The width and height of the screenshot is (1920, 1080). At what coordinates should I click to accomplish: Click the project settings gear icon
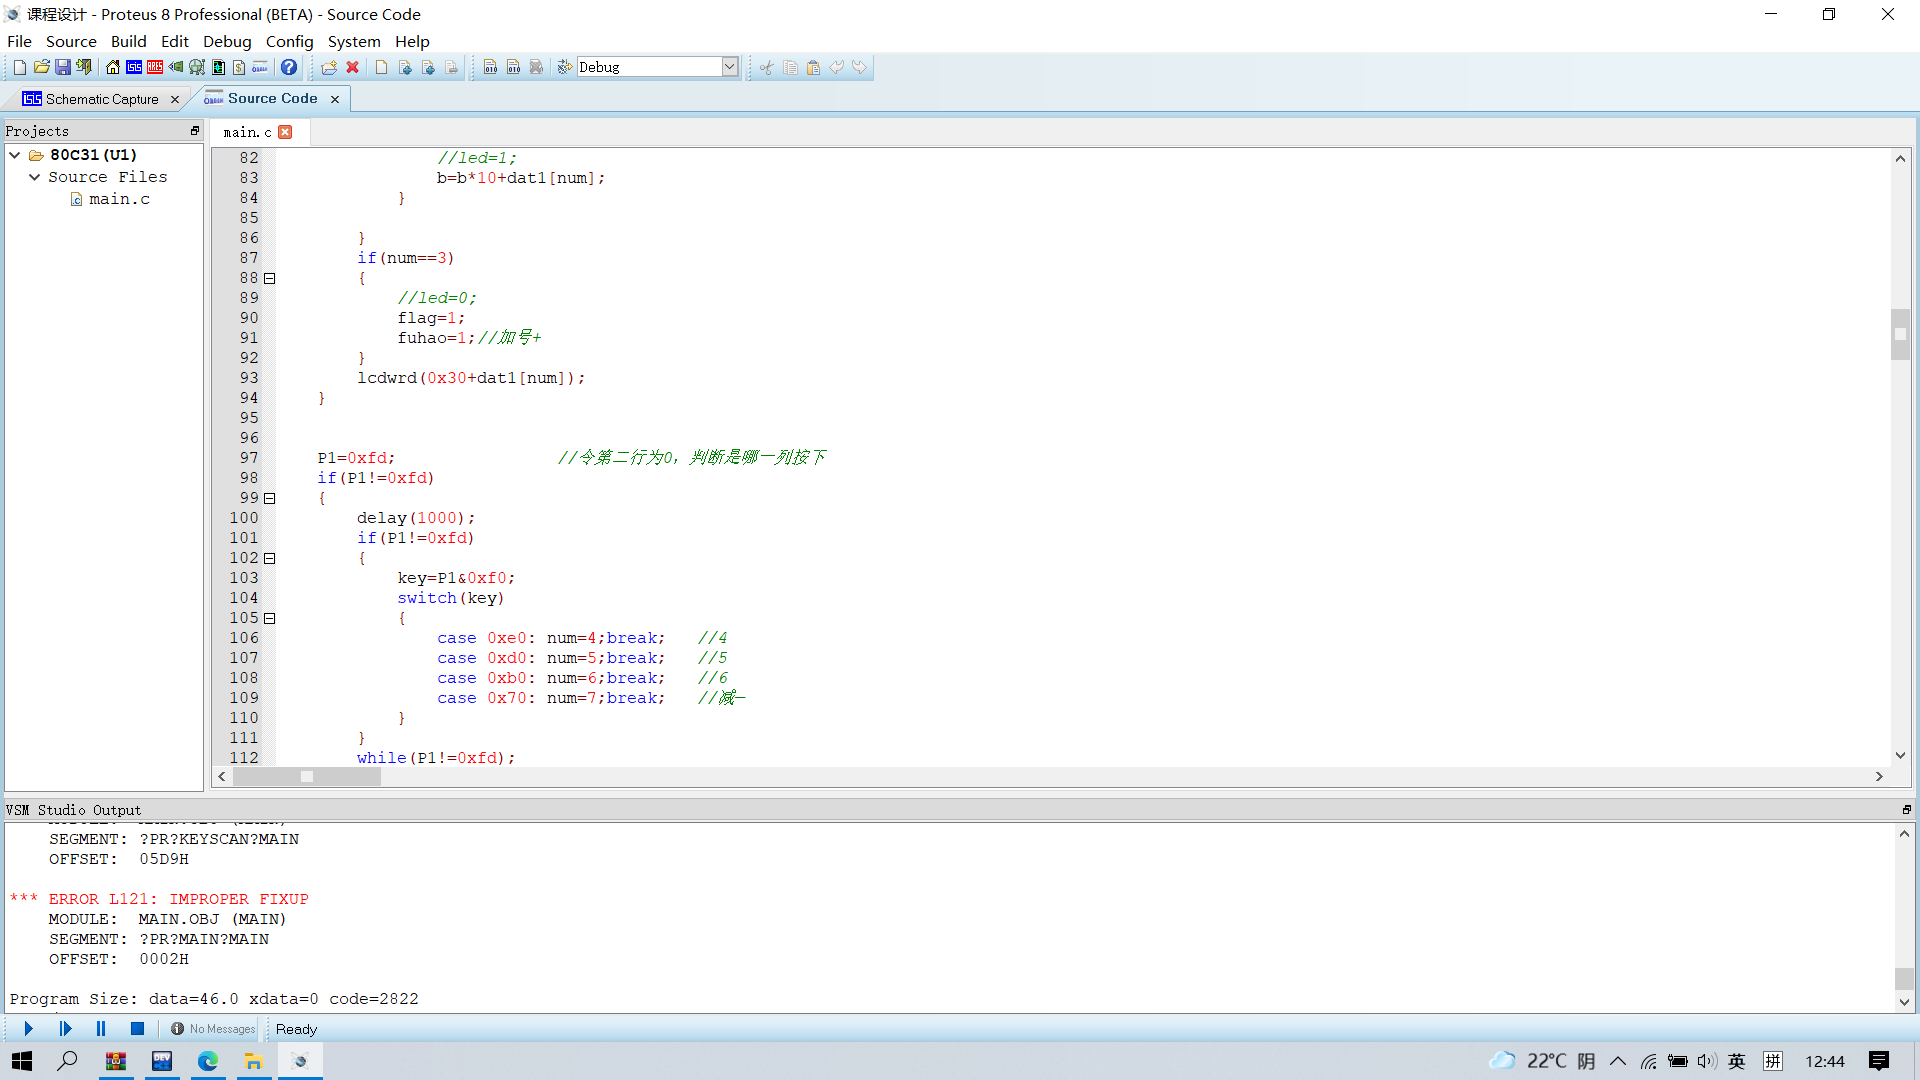(564, 67)
